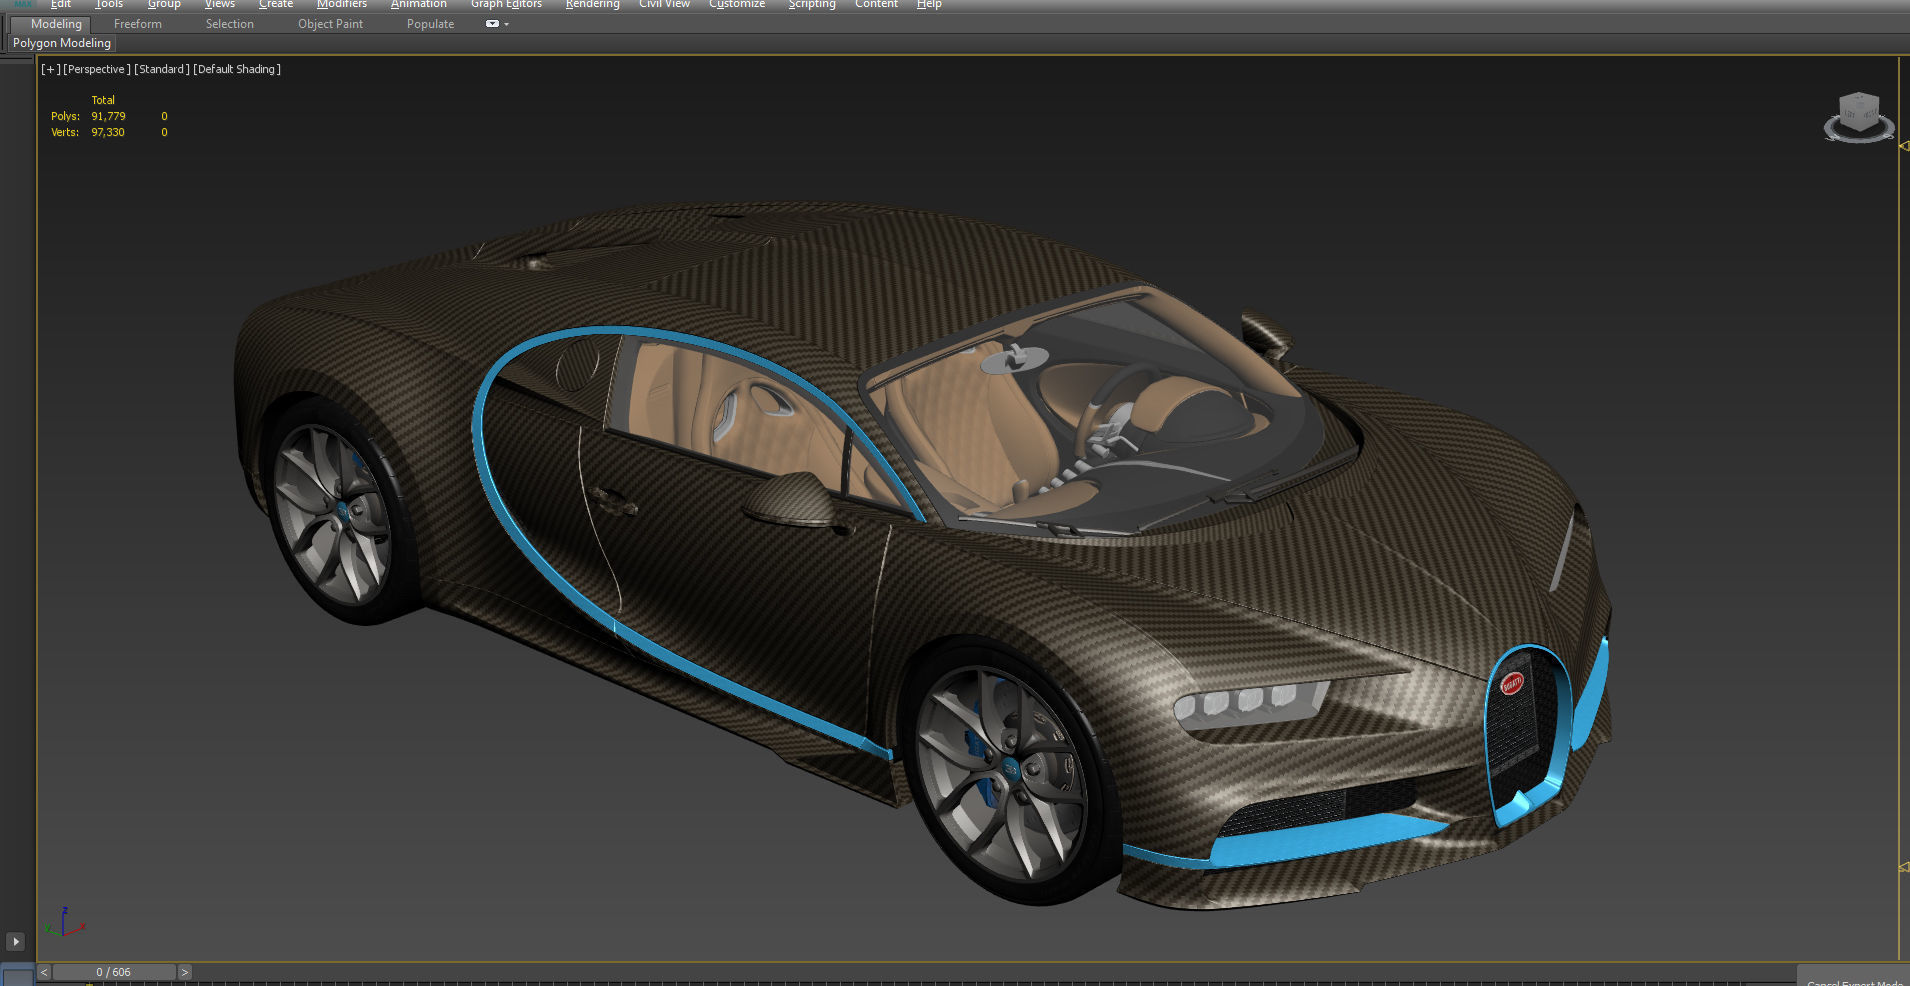The image size is (1910, 986).
Task: Open the Scripting menu
Action: point(811,4)
